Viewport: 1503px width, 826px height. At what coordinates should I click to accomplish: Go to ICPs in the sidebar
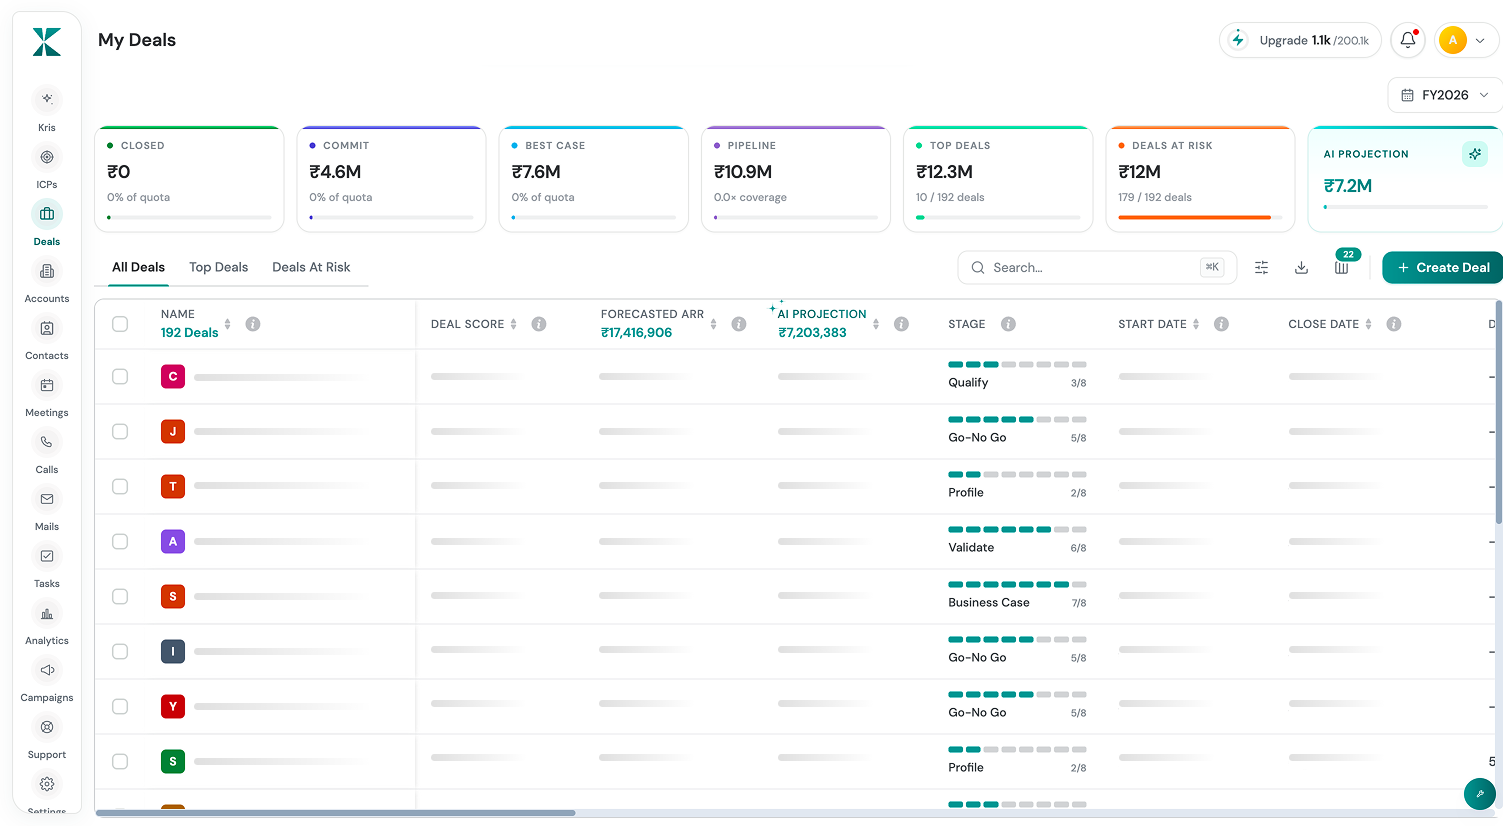click(47, 157)
